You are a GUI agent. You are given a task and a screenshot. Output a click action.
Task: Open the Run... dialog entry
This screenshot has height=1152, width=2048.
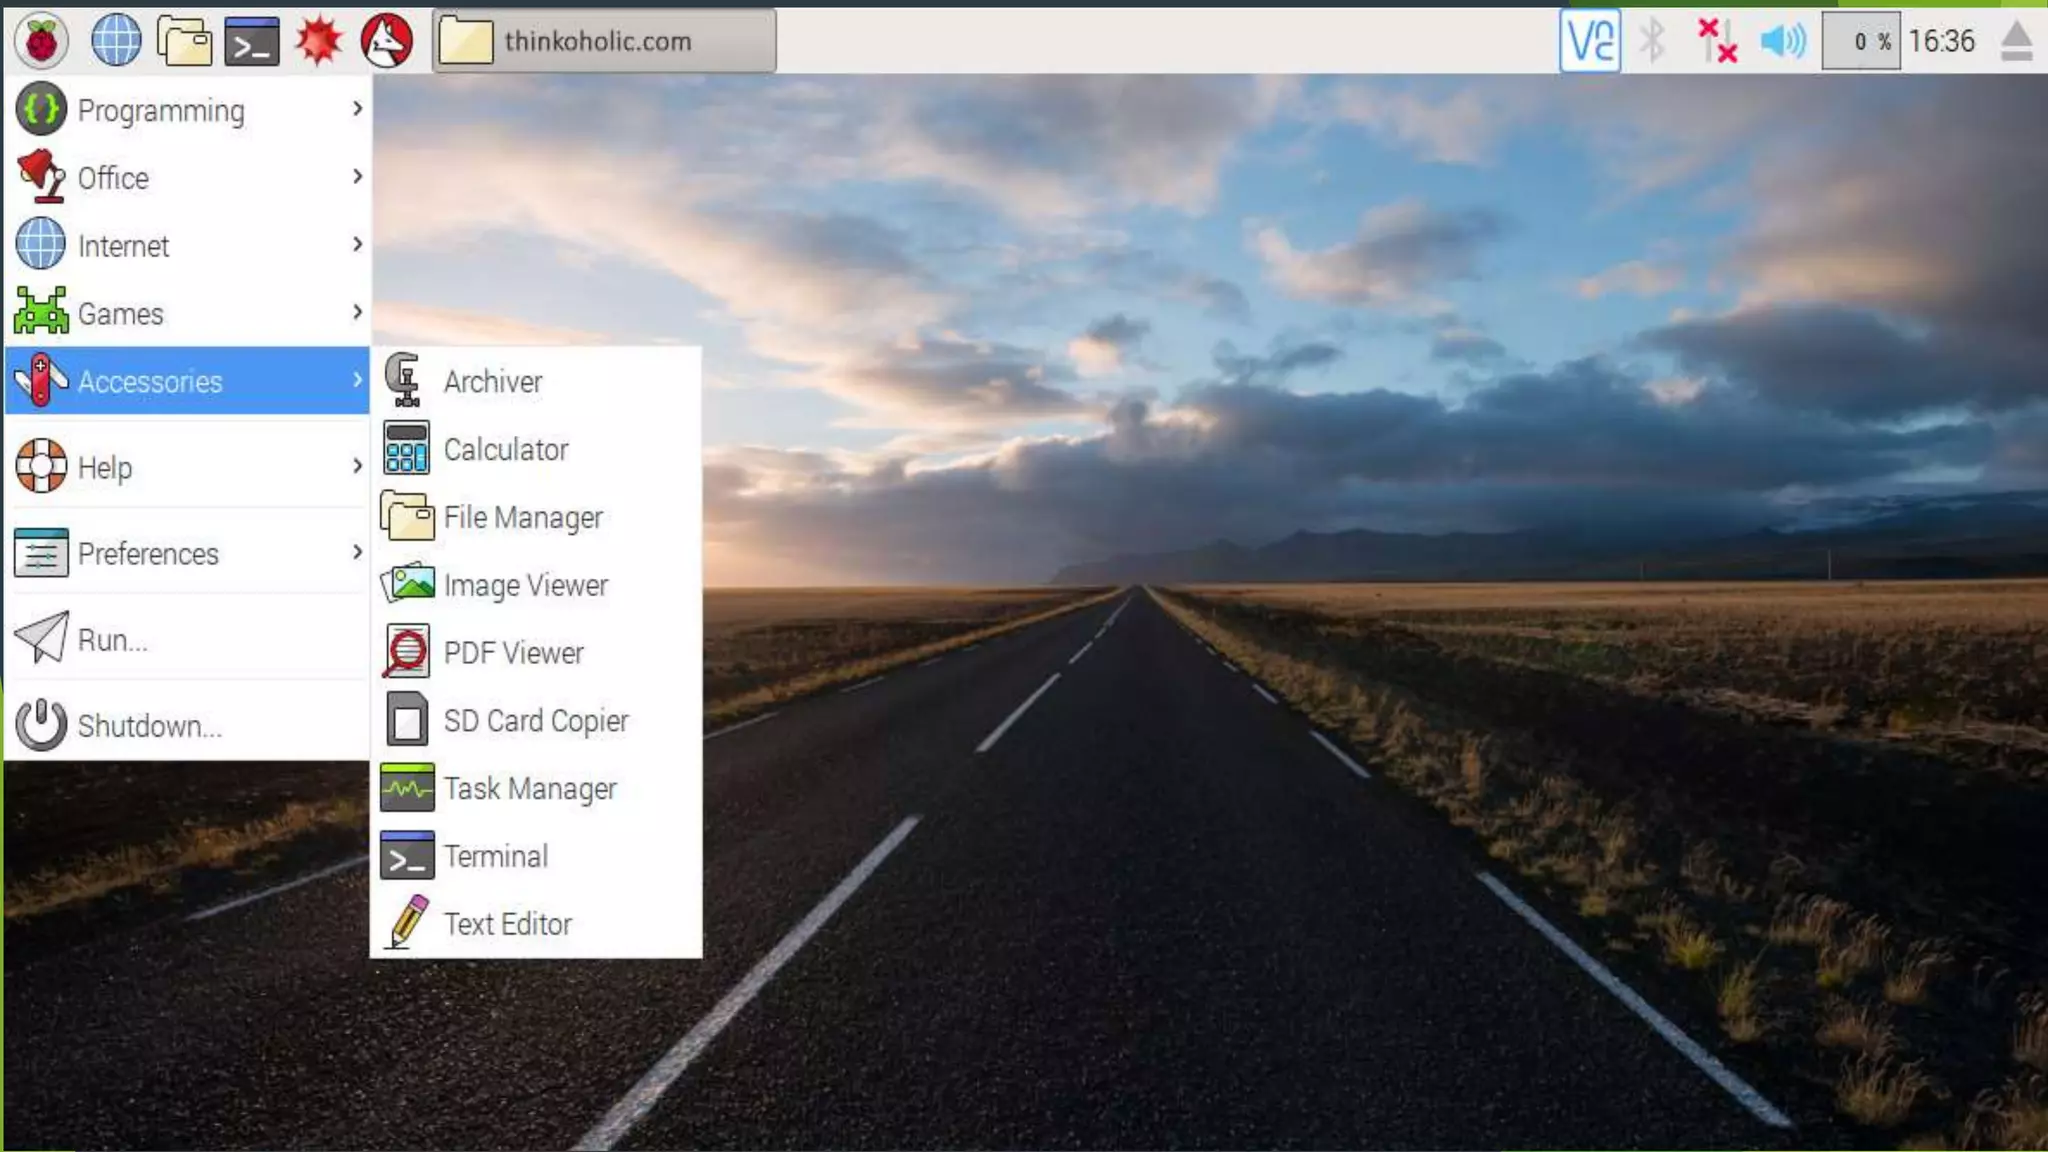click(x=112, y=640)
